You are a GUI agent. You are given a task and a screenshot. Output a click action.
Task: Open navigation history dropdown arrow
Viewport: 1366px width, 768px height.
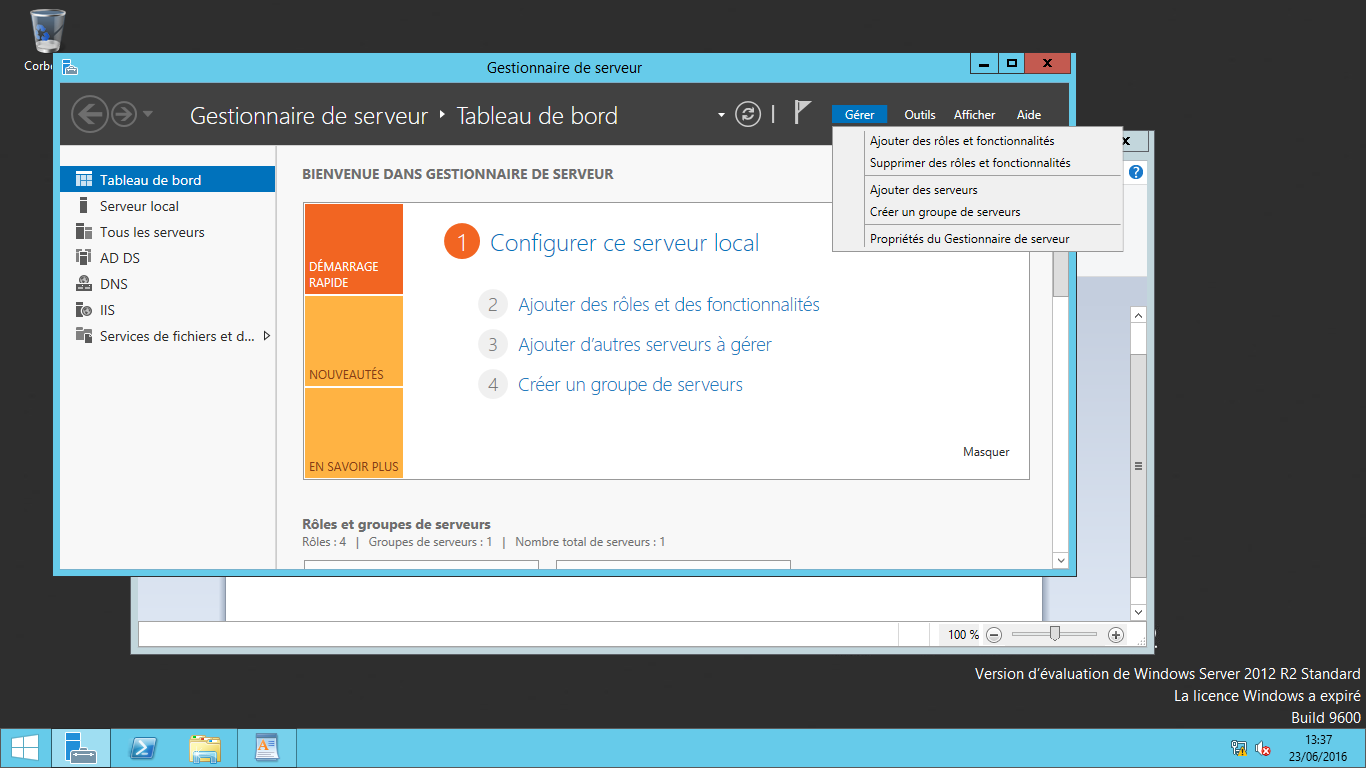point(148,114)
